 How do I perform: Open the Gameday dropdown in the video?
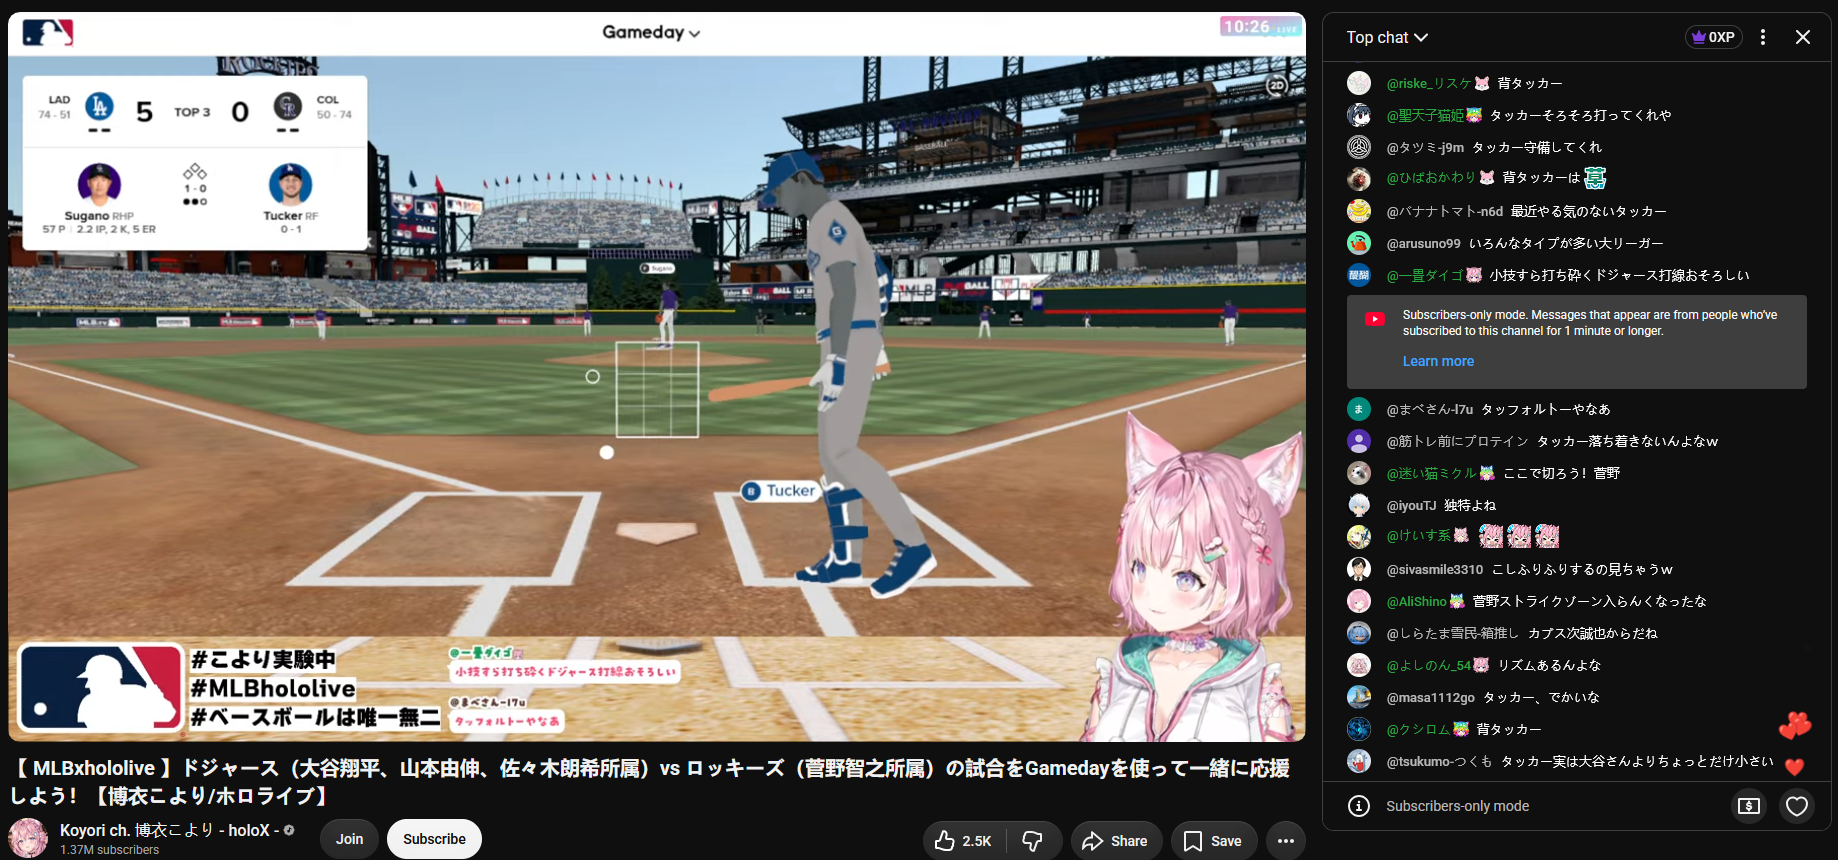(x=651, y=32)
